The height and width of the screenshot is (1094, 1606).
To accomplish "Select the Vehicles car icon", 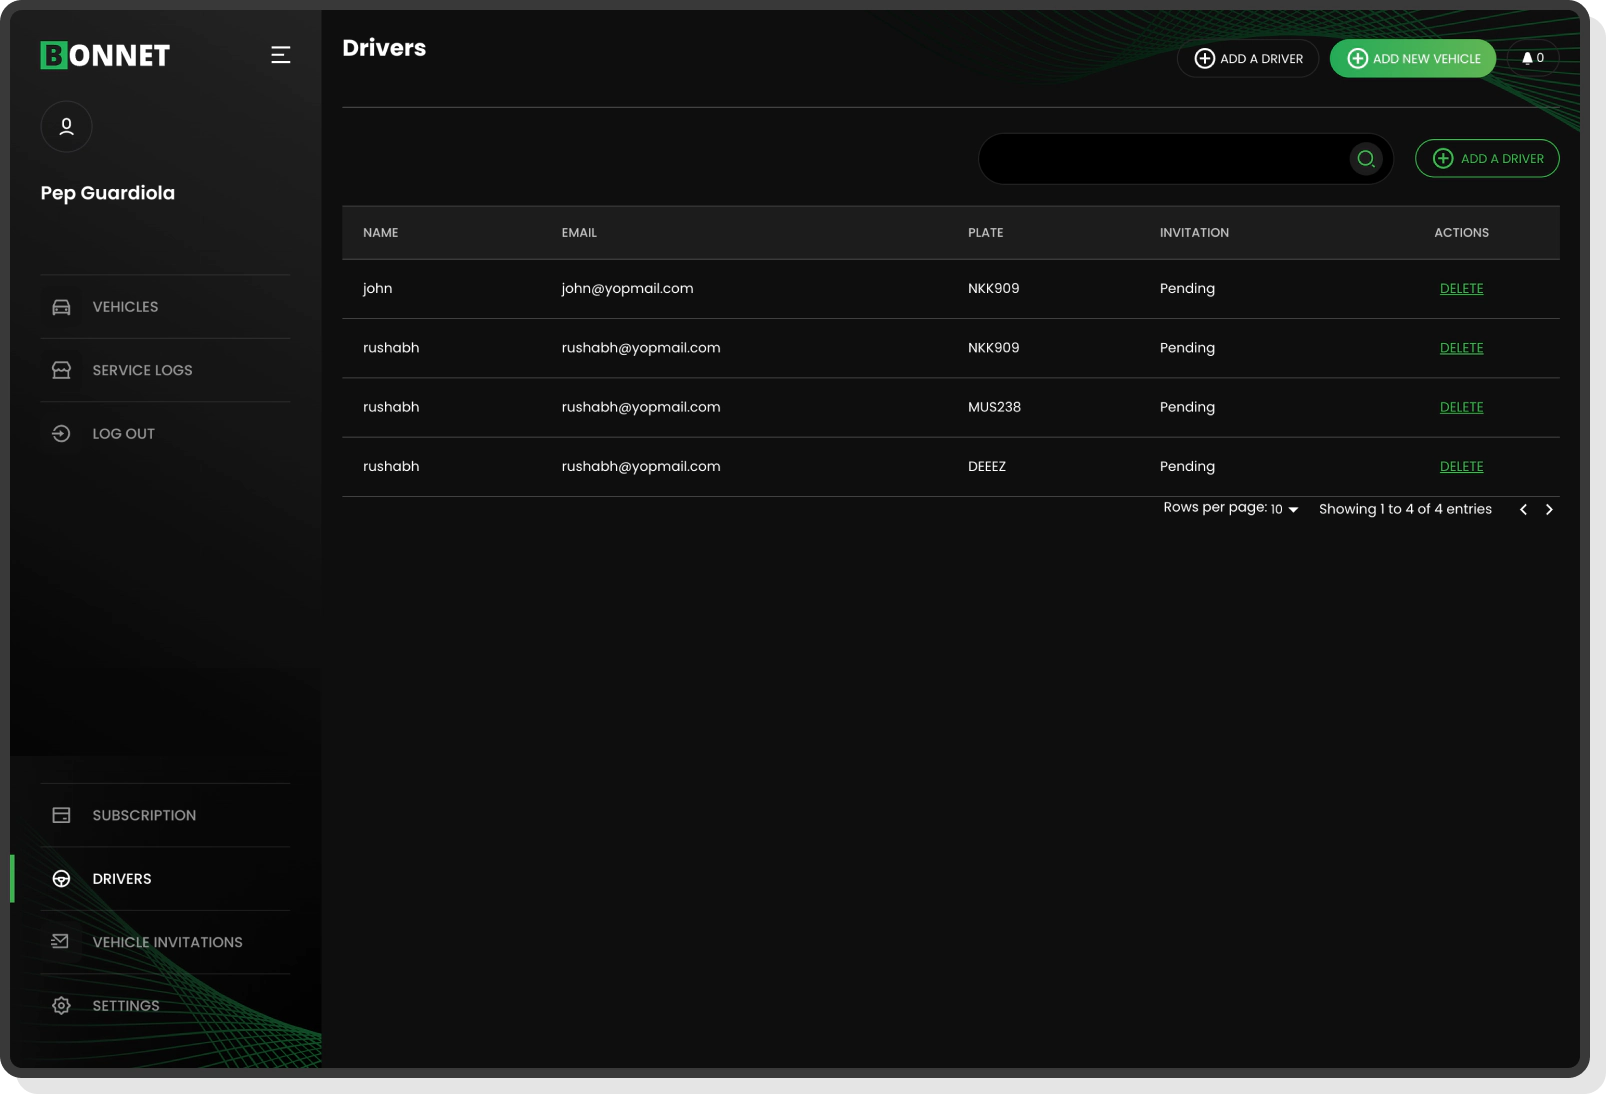I will coord(61,307).
